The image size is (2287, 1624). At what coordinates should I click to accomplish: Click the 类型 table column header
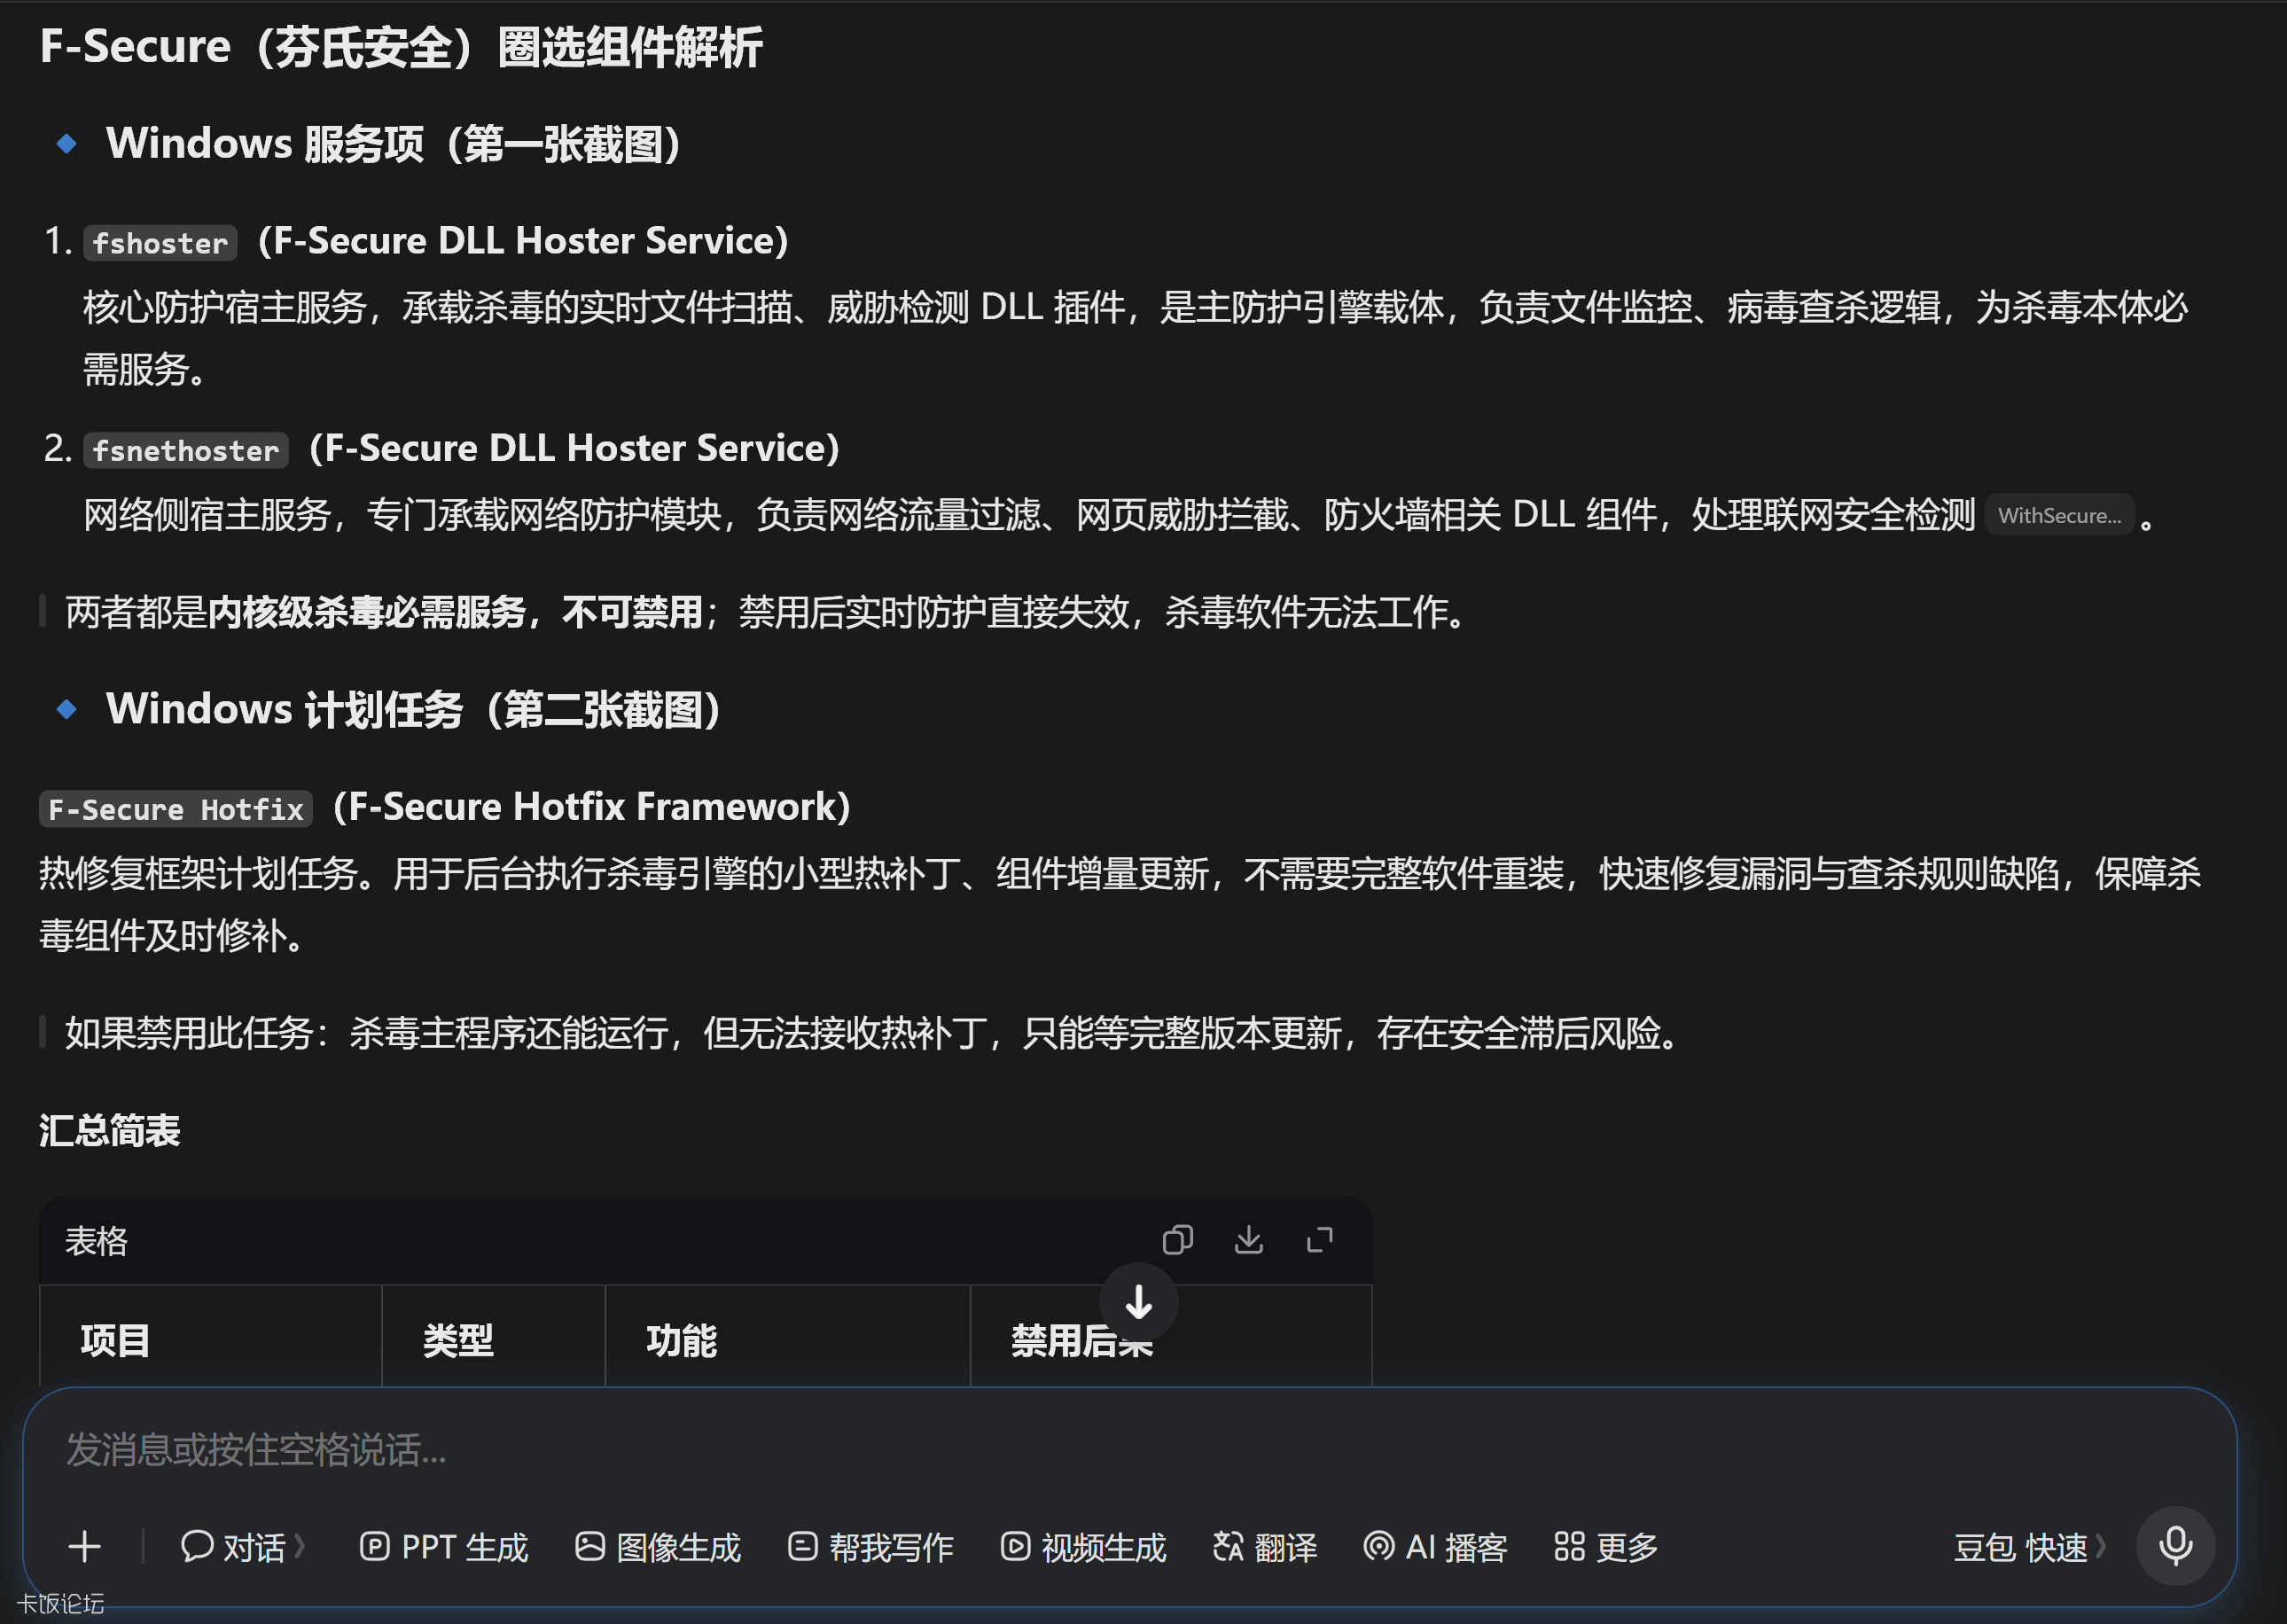[493, 1340]
